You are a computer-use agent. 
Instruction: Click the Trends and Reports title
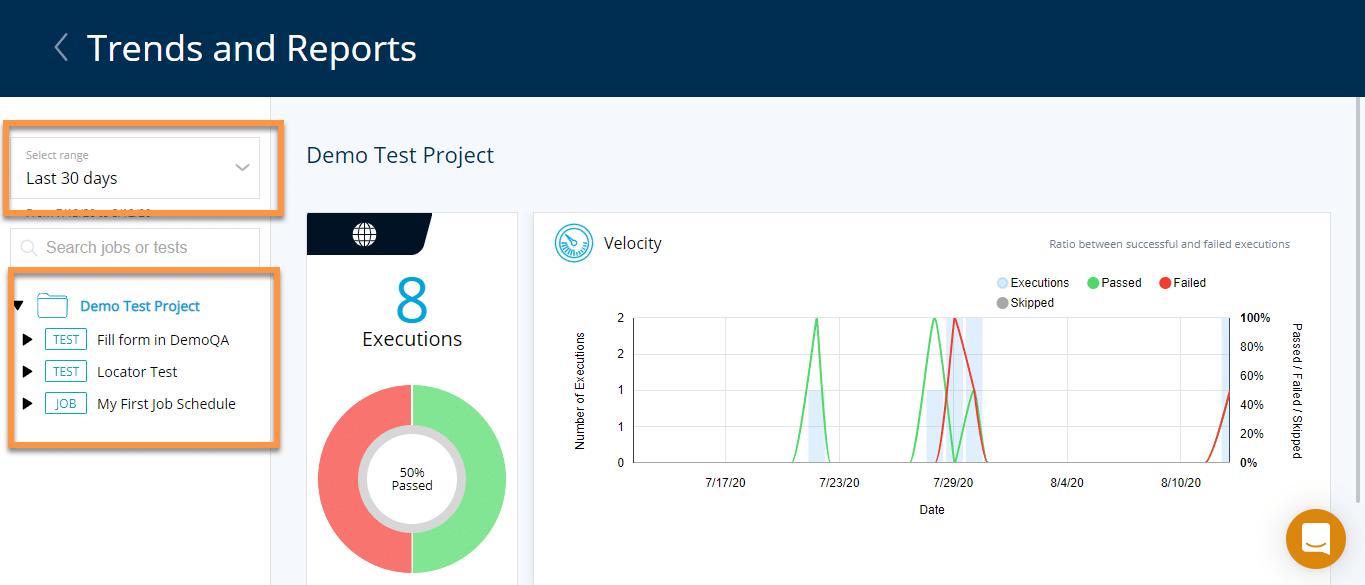click(252, 48)
